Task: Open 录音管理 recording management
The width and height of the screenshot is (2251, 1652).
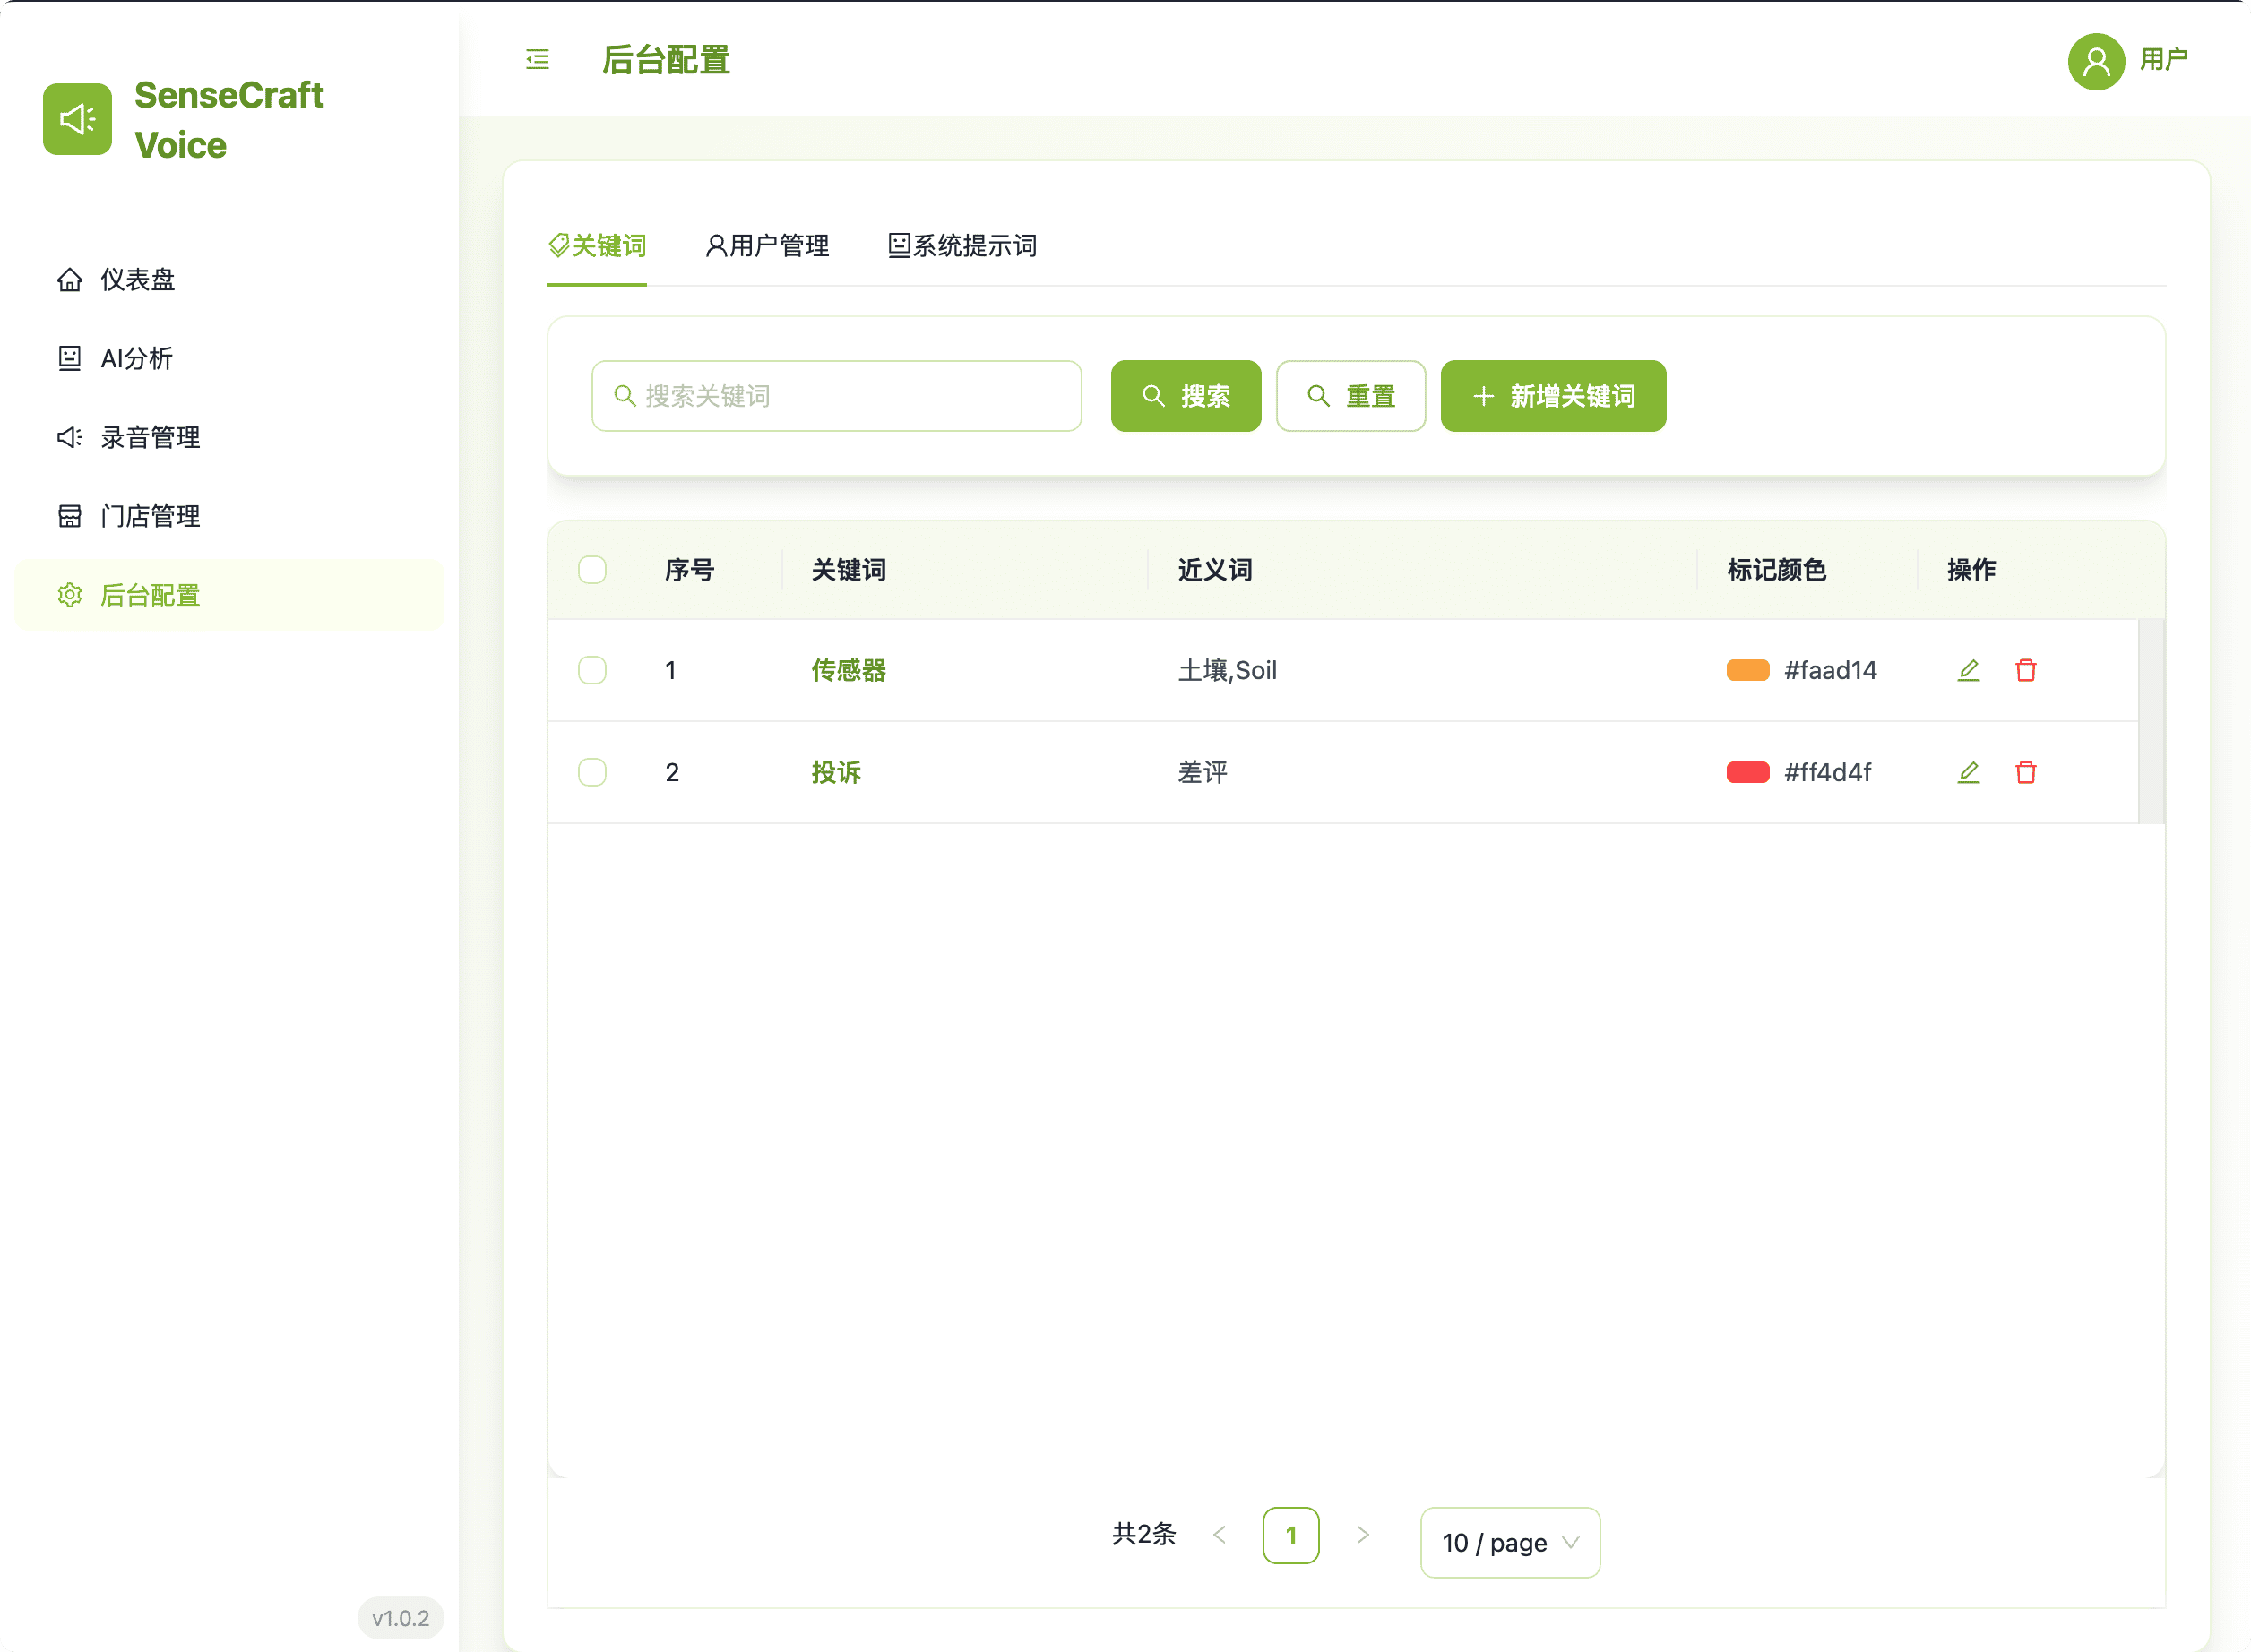Action: click(x=149, y=437)
